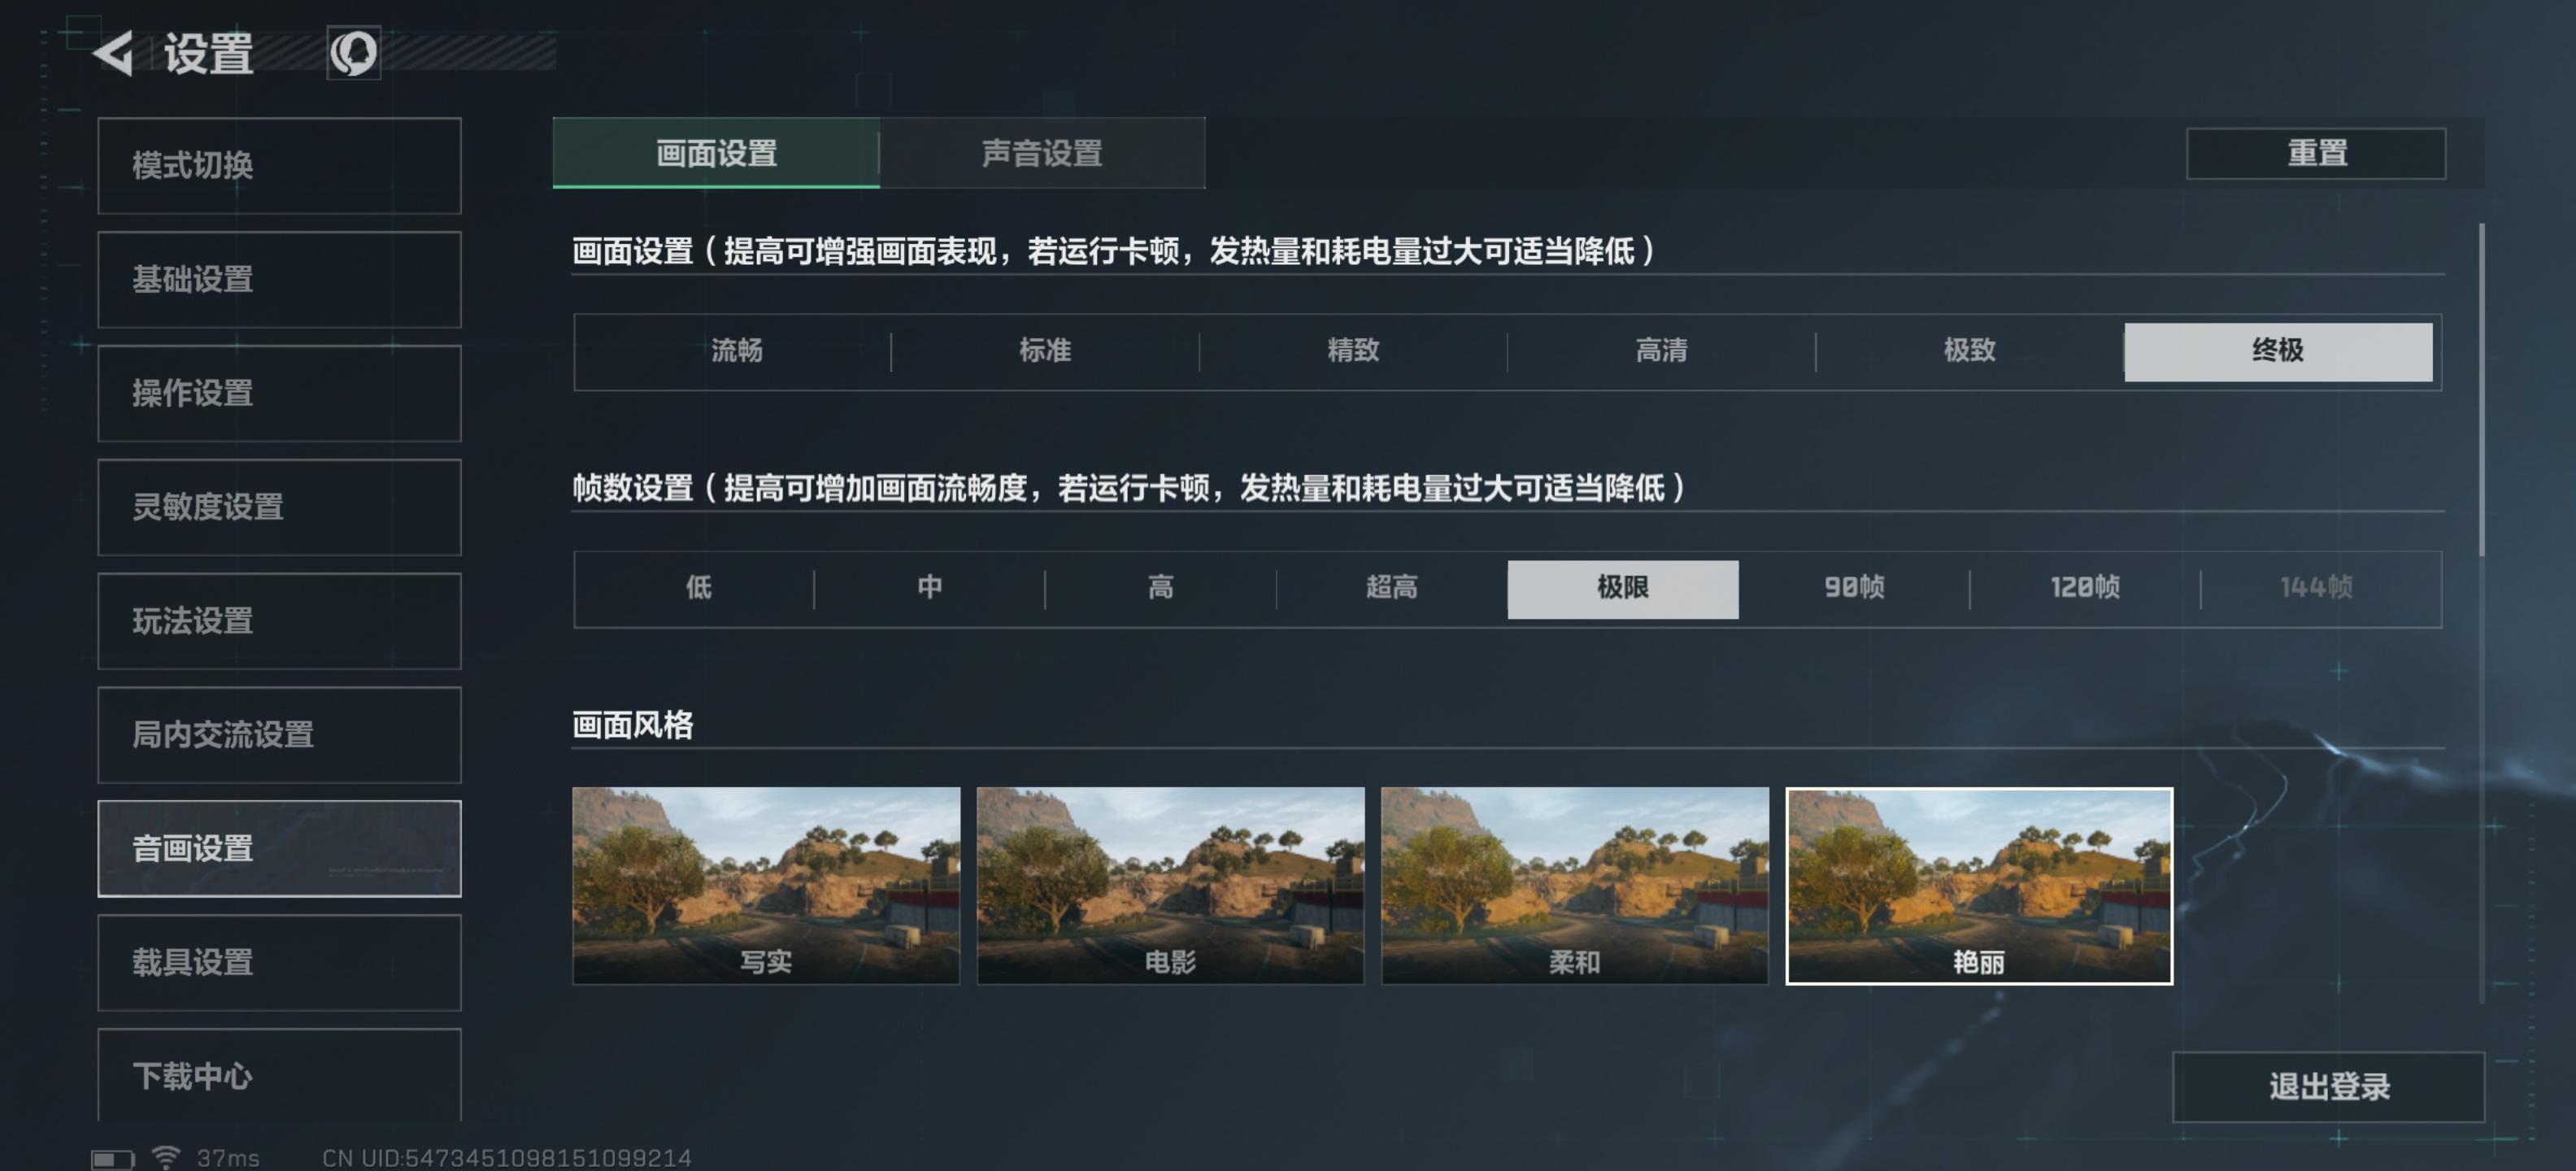Set frame rate to 120帧
Screen dimensions: 2576x1171
click(2085, 588)
